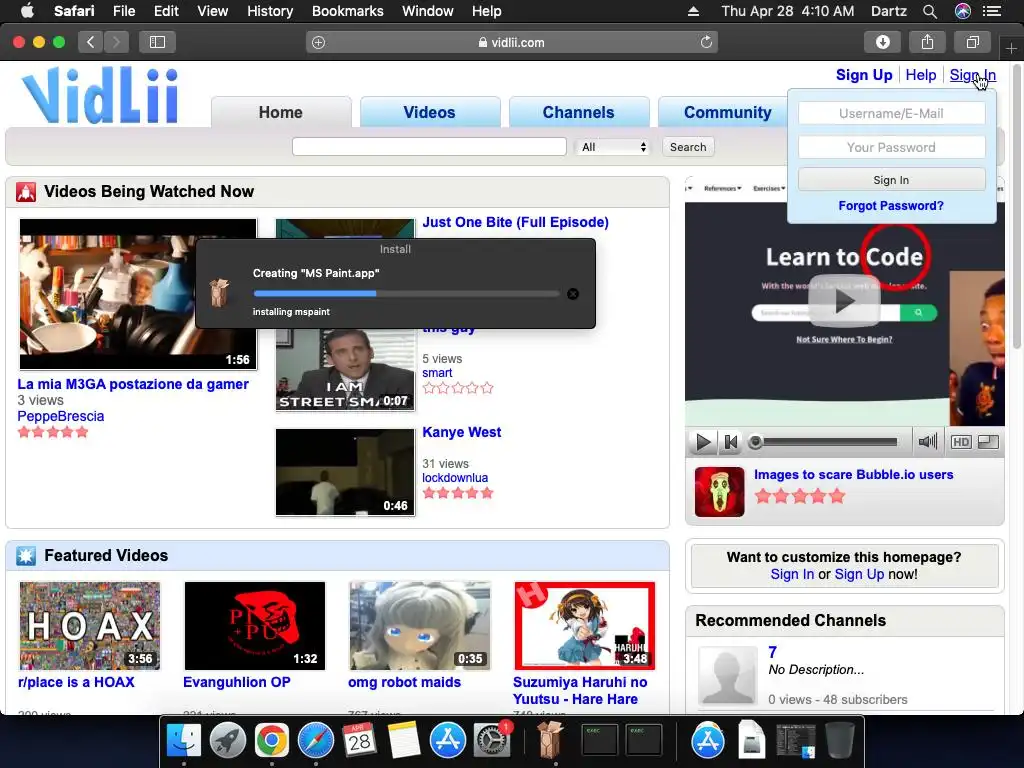Click the plus icon in the address bar

click(318, 42)
